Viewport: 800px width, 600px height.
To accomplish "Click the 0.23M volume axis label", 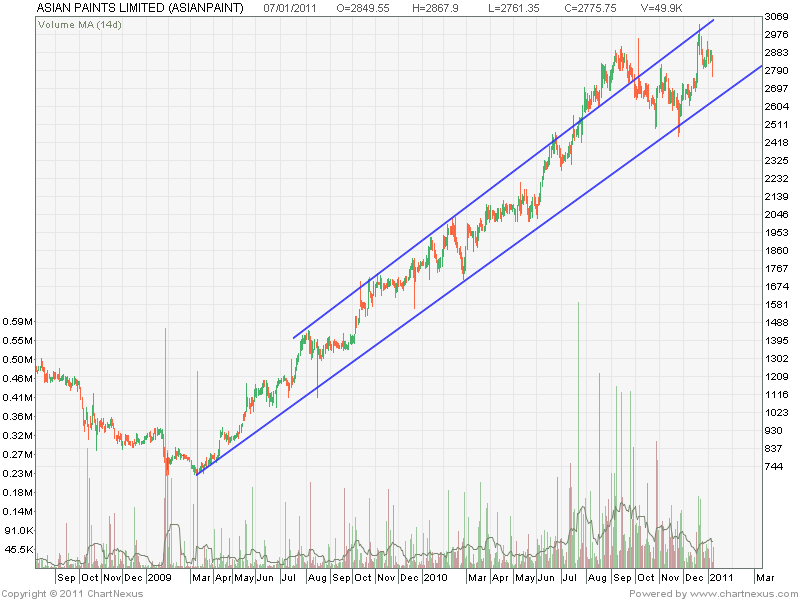I will point(18,473).
